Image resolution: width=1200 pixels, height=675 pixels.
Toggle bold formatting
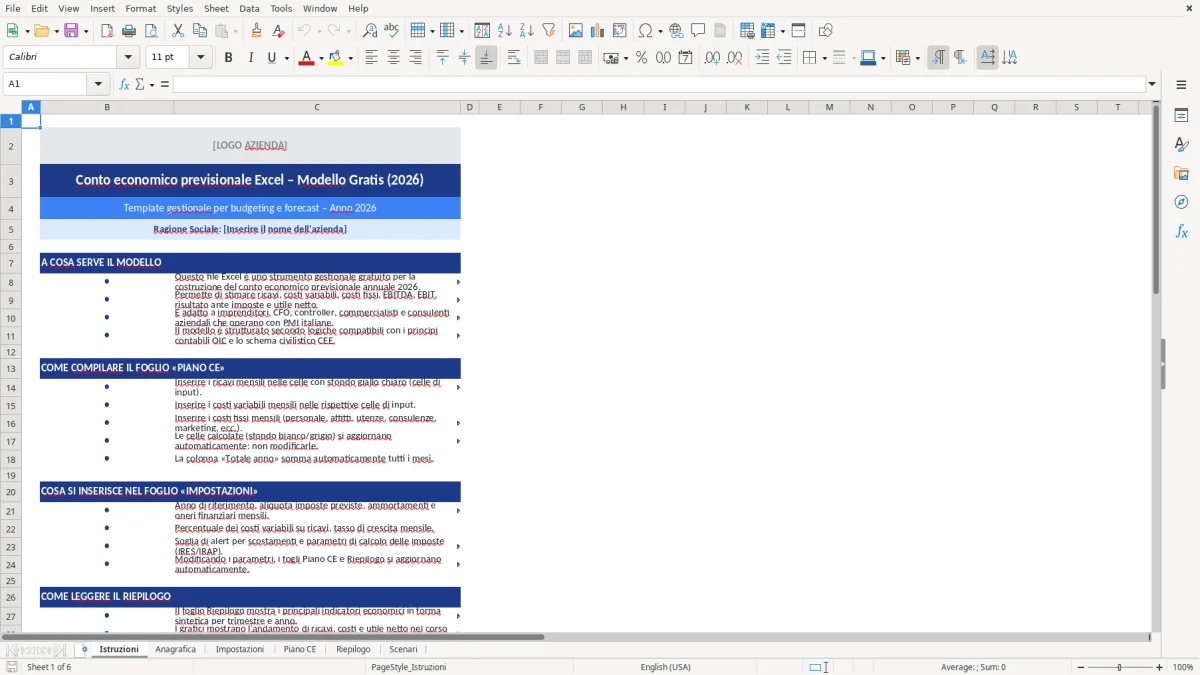[x=228, y=58]
